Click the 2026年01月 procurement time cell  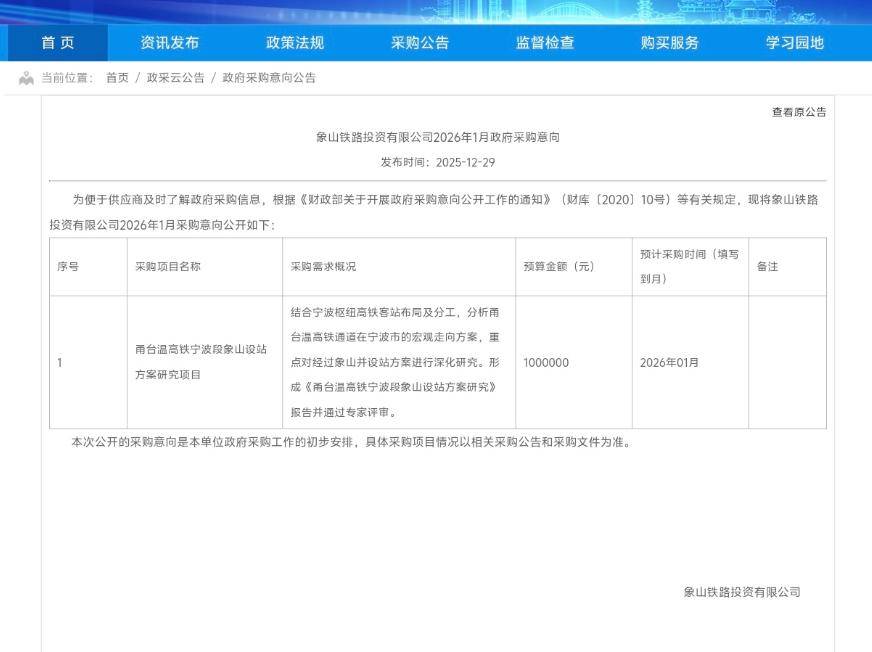click(669, 363)
